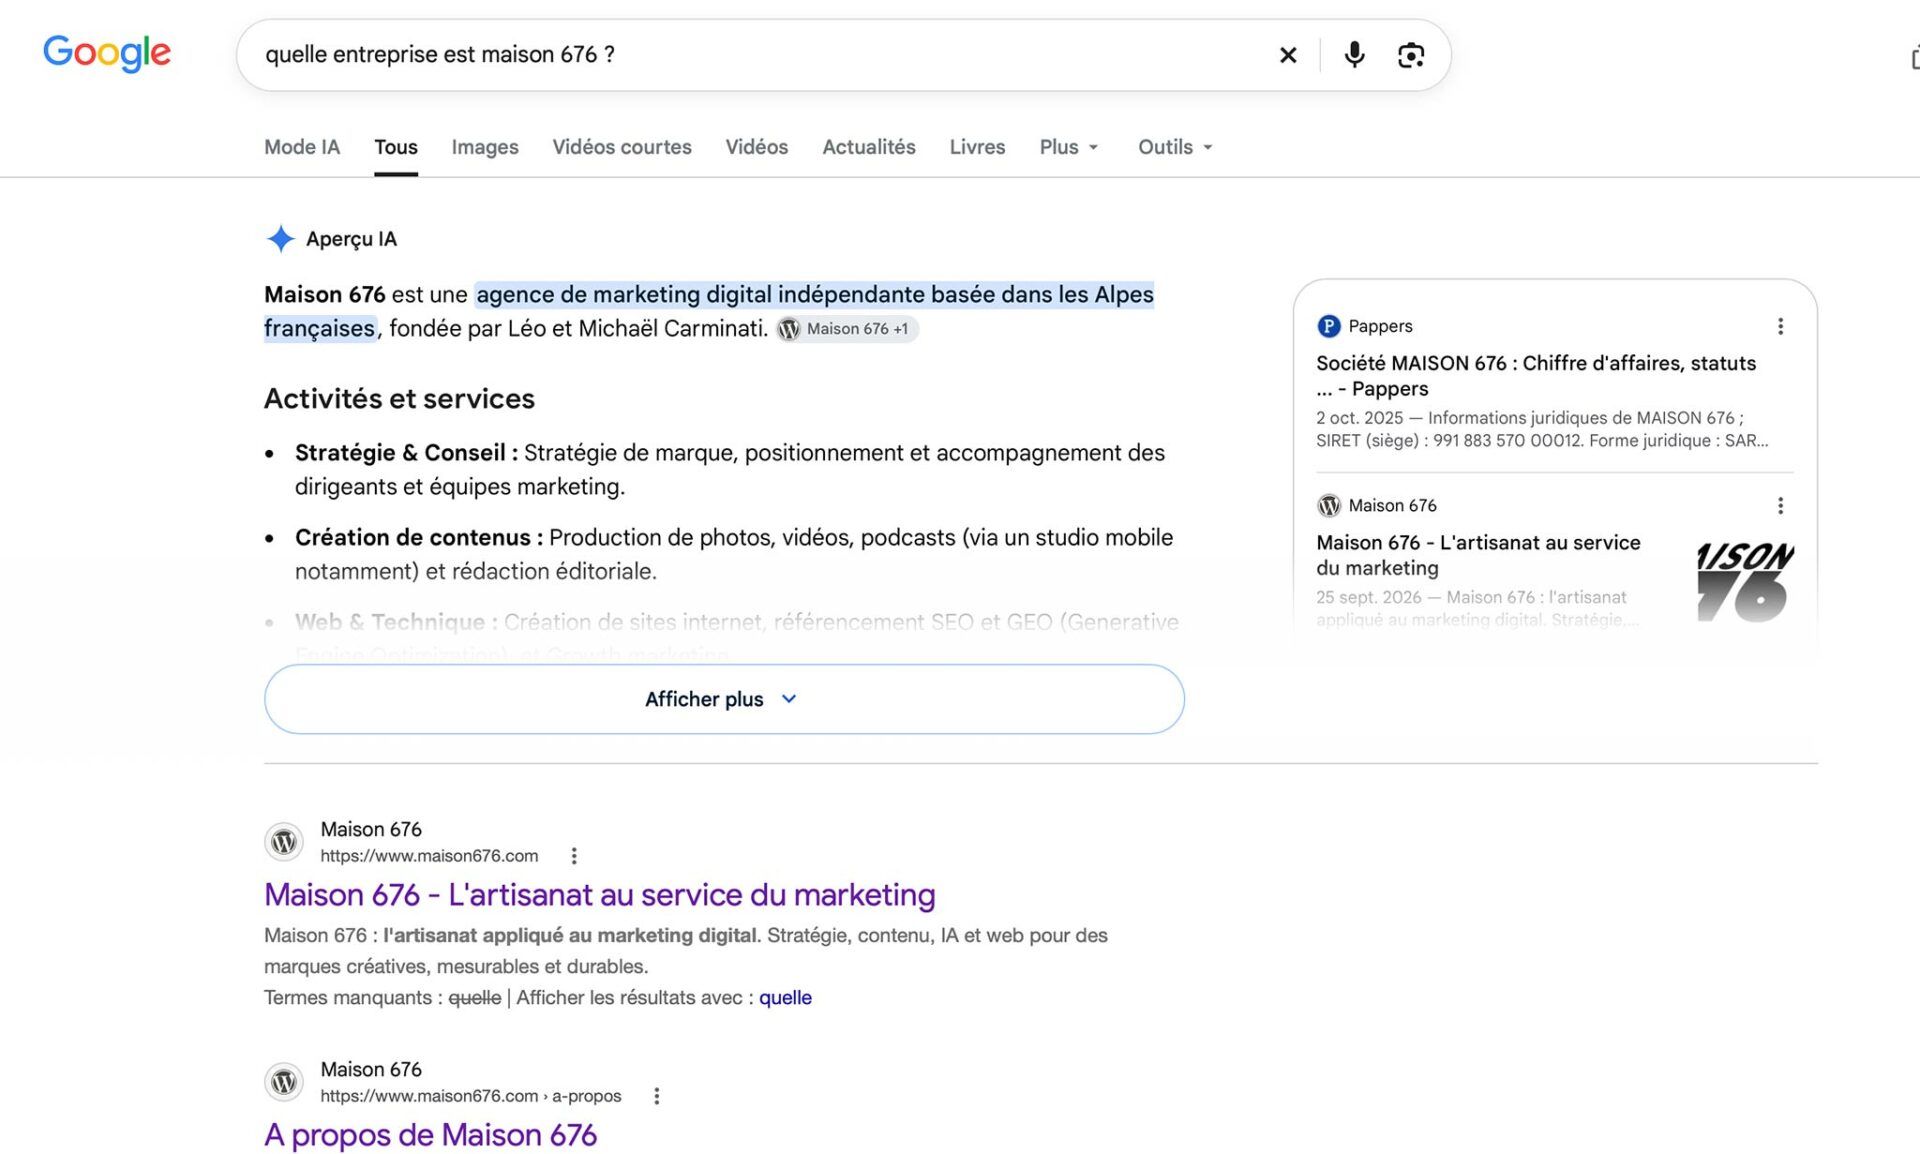
Task: Open the sources card titled Maison 676 - L'artisanat
Action: pyautogui.click(x=1478, y=555)
